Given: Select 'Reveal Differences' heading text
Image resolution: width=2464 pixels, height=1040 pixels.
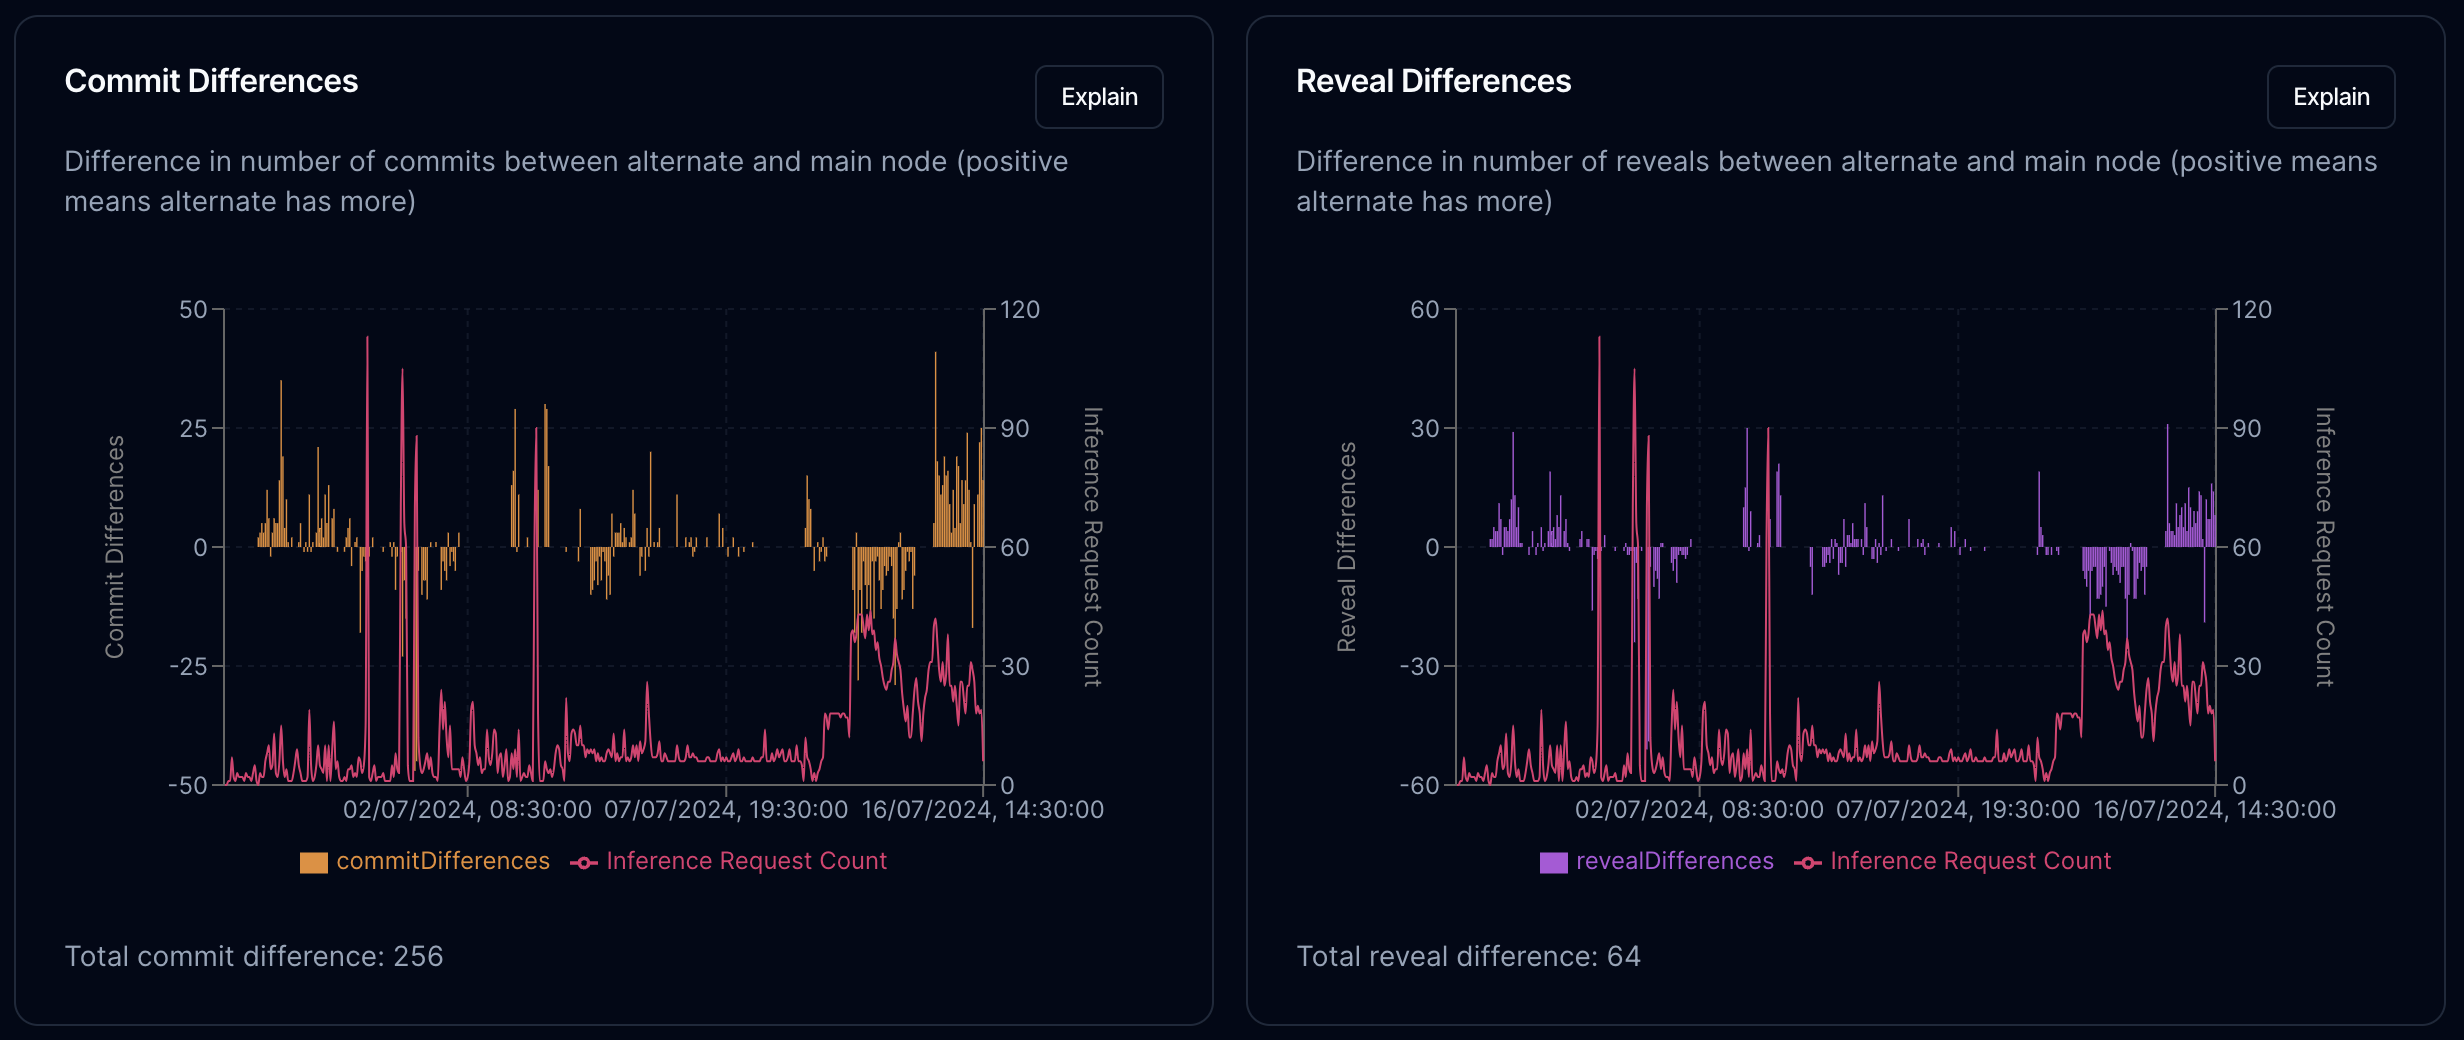Looking at the screenshot, I should pyautogui.click(x=1433, y=81).
